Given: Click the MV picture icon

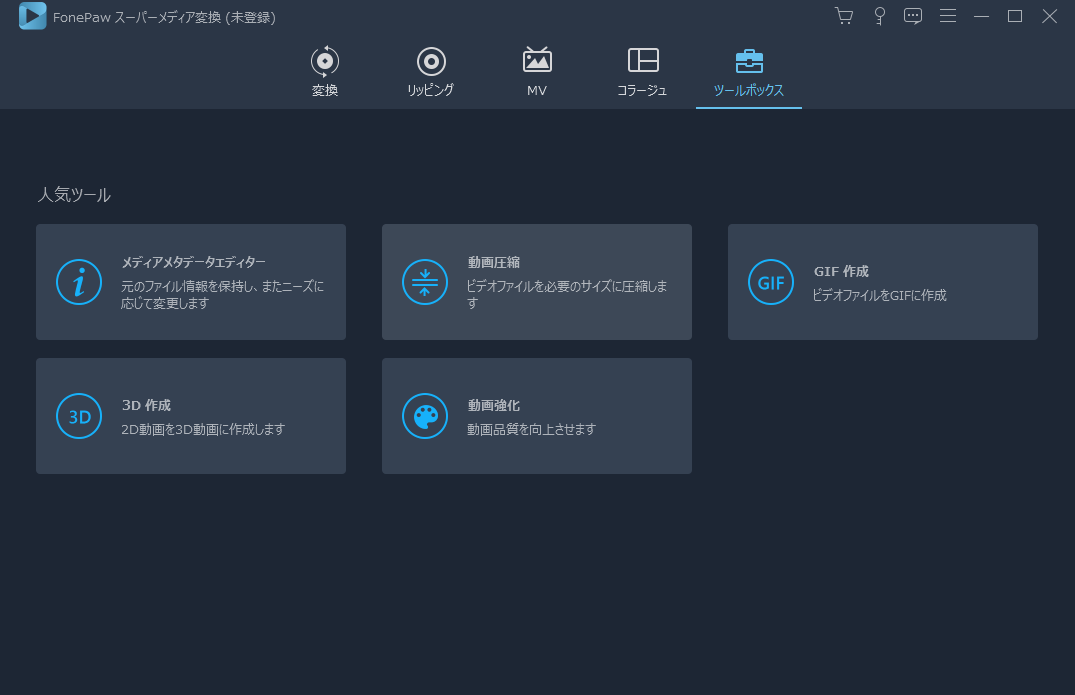Looking at the screenshot, I should [x=537, y=60].
